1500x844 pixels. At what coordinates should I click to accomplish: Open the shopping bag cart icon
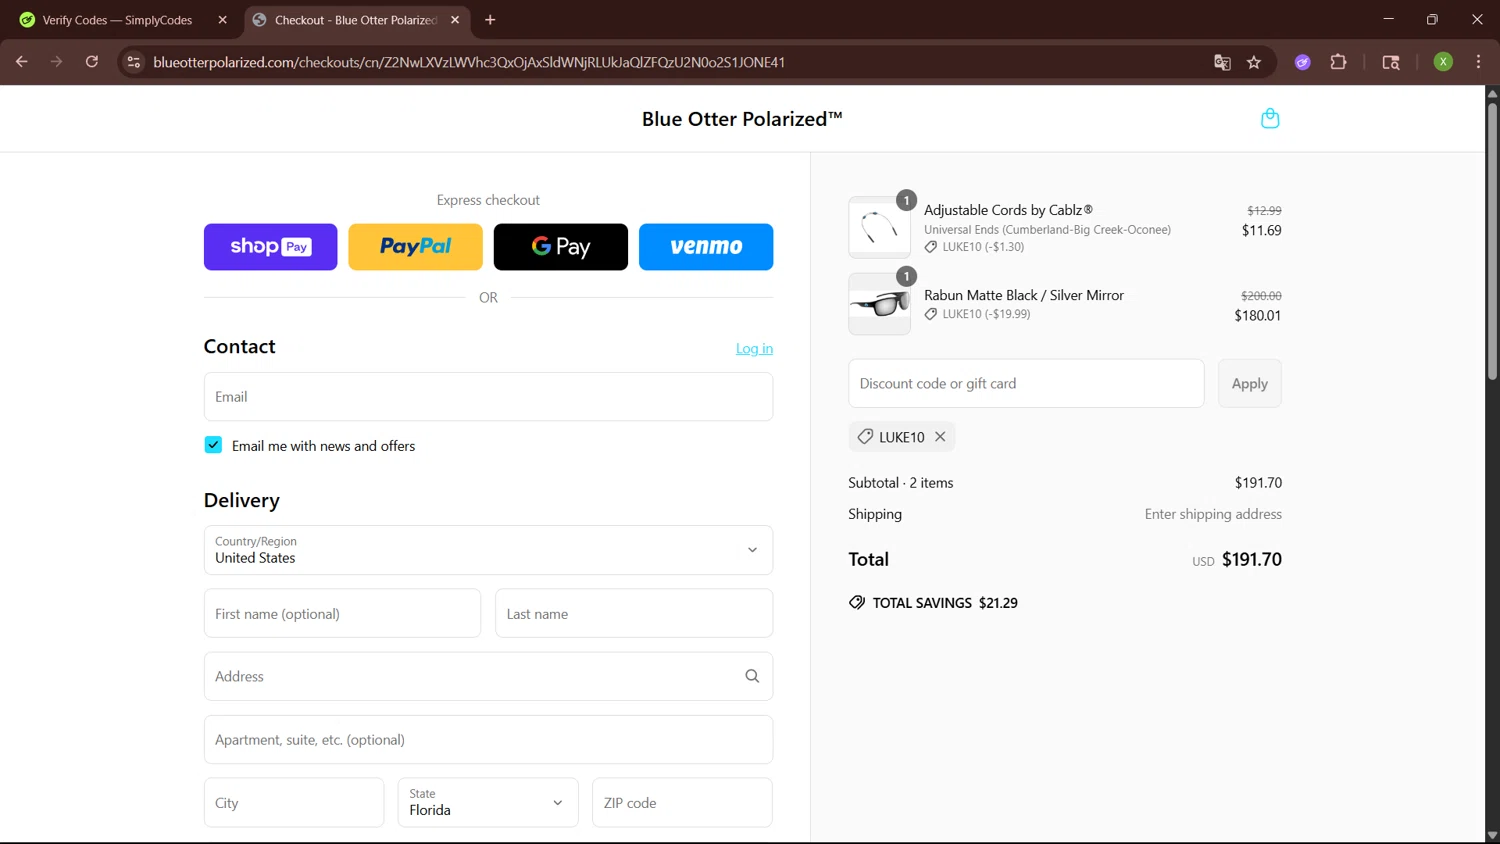click(1270, 118)
